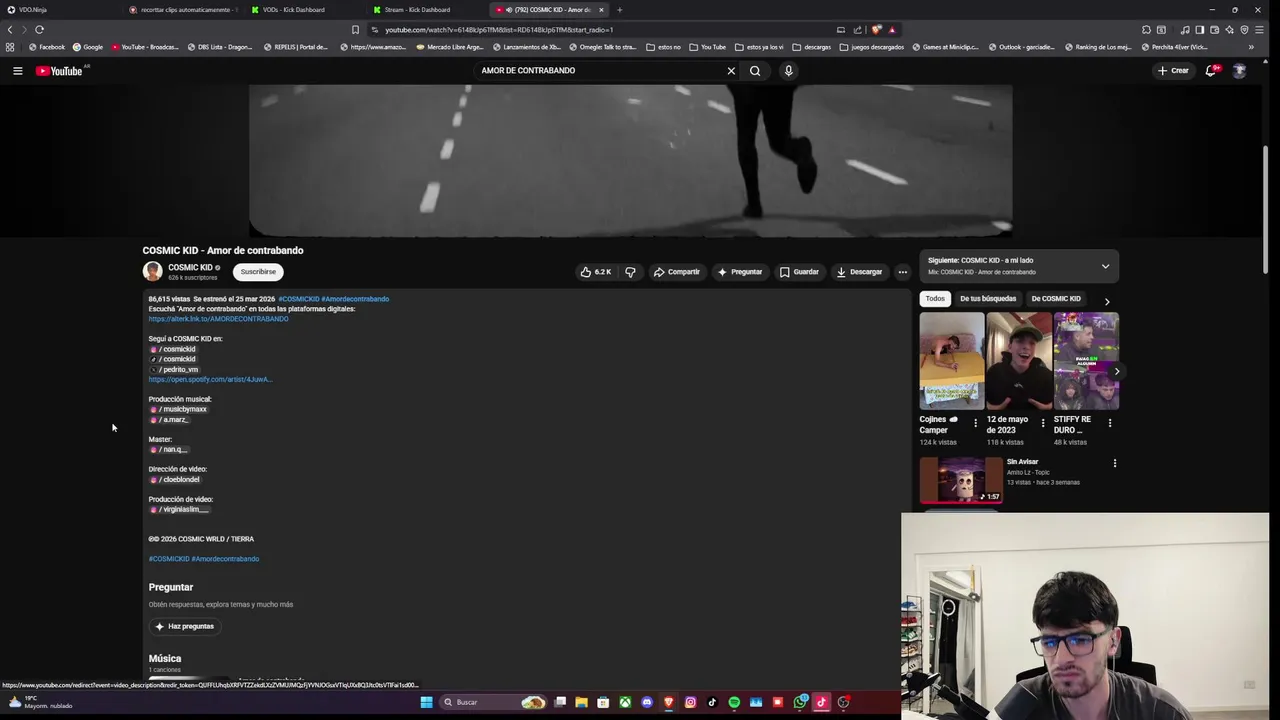Open the Brave Shields lion icon
Screen dimensions: 1280x720
(877, 30)
